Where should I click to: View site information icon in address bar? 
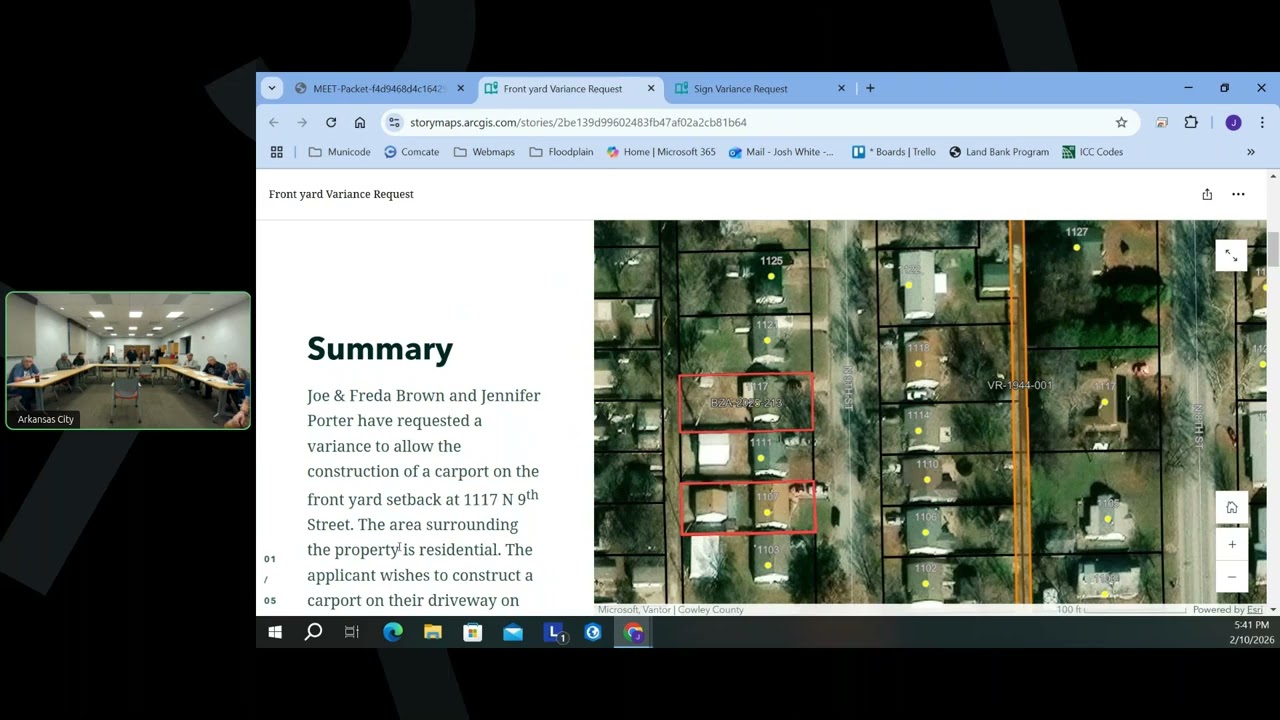[394, 122]
